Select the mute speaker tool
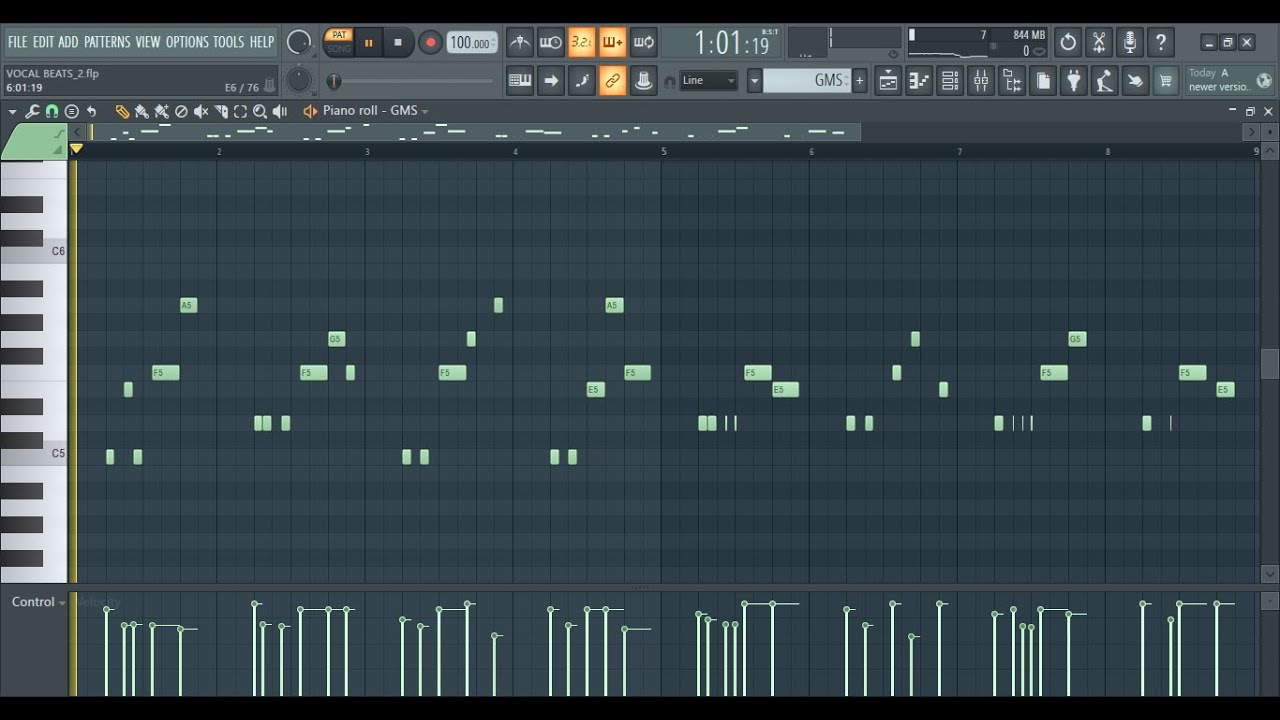This screenshot has width=1280, height=720. coord(201,111)
